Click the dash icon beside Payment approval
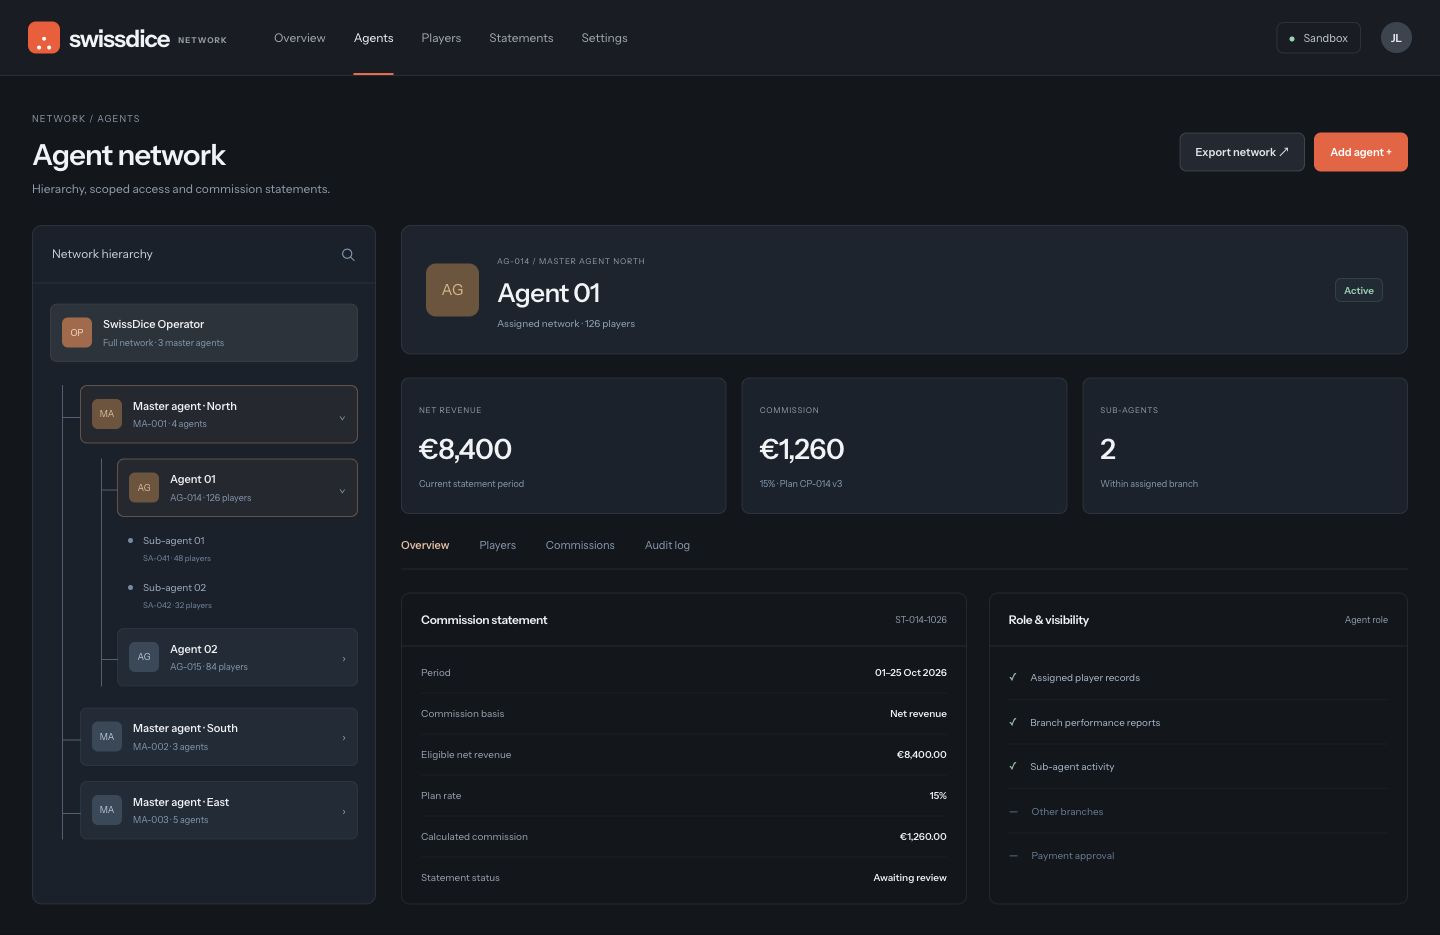The image size is (1440, 935). pyautogui.click(x=1013, y=856)
